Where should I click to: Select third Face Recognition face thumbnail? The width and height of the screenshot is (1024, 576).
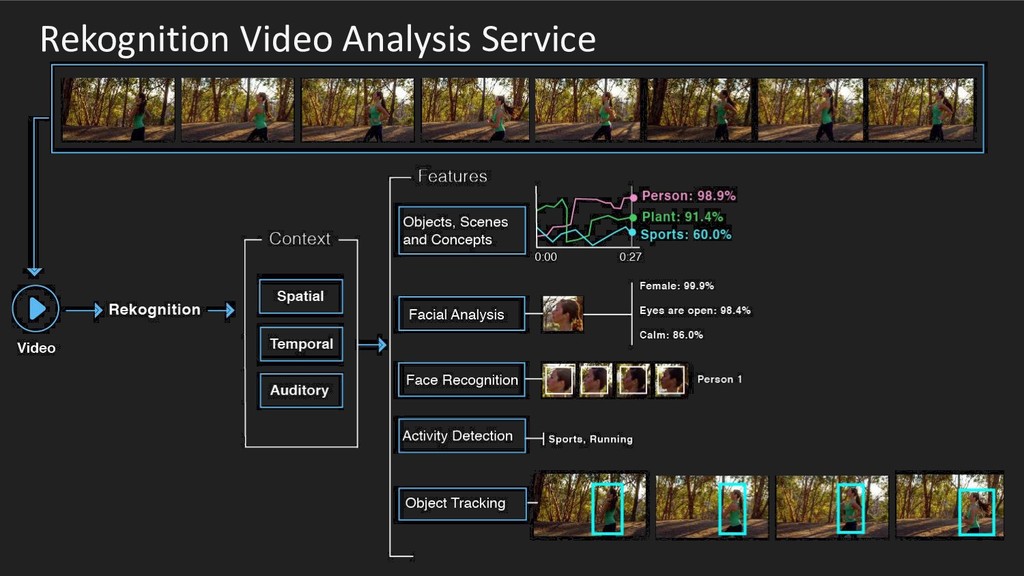(633, 380)
